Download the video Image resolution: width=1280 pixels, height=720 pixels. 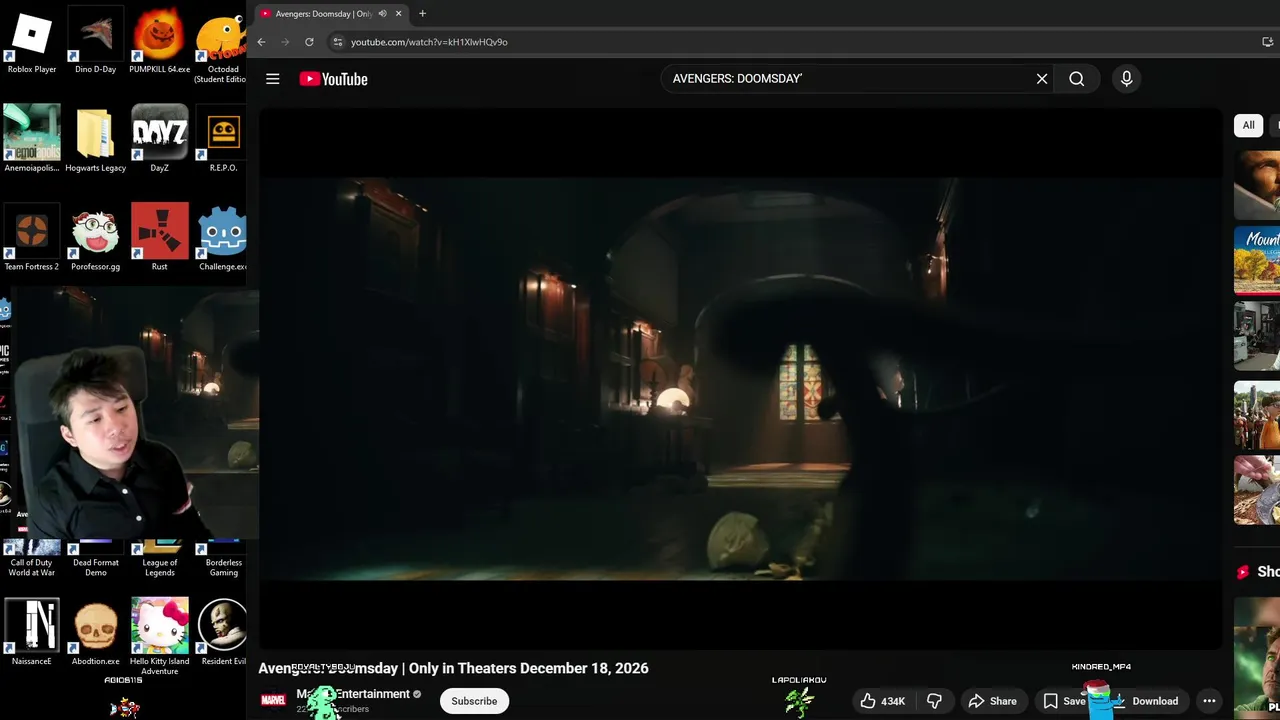pyautogui.click(x=1145, y=701)
